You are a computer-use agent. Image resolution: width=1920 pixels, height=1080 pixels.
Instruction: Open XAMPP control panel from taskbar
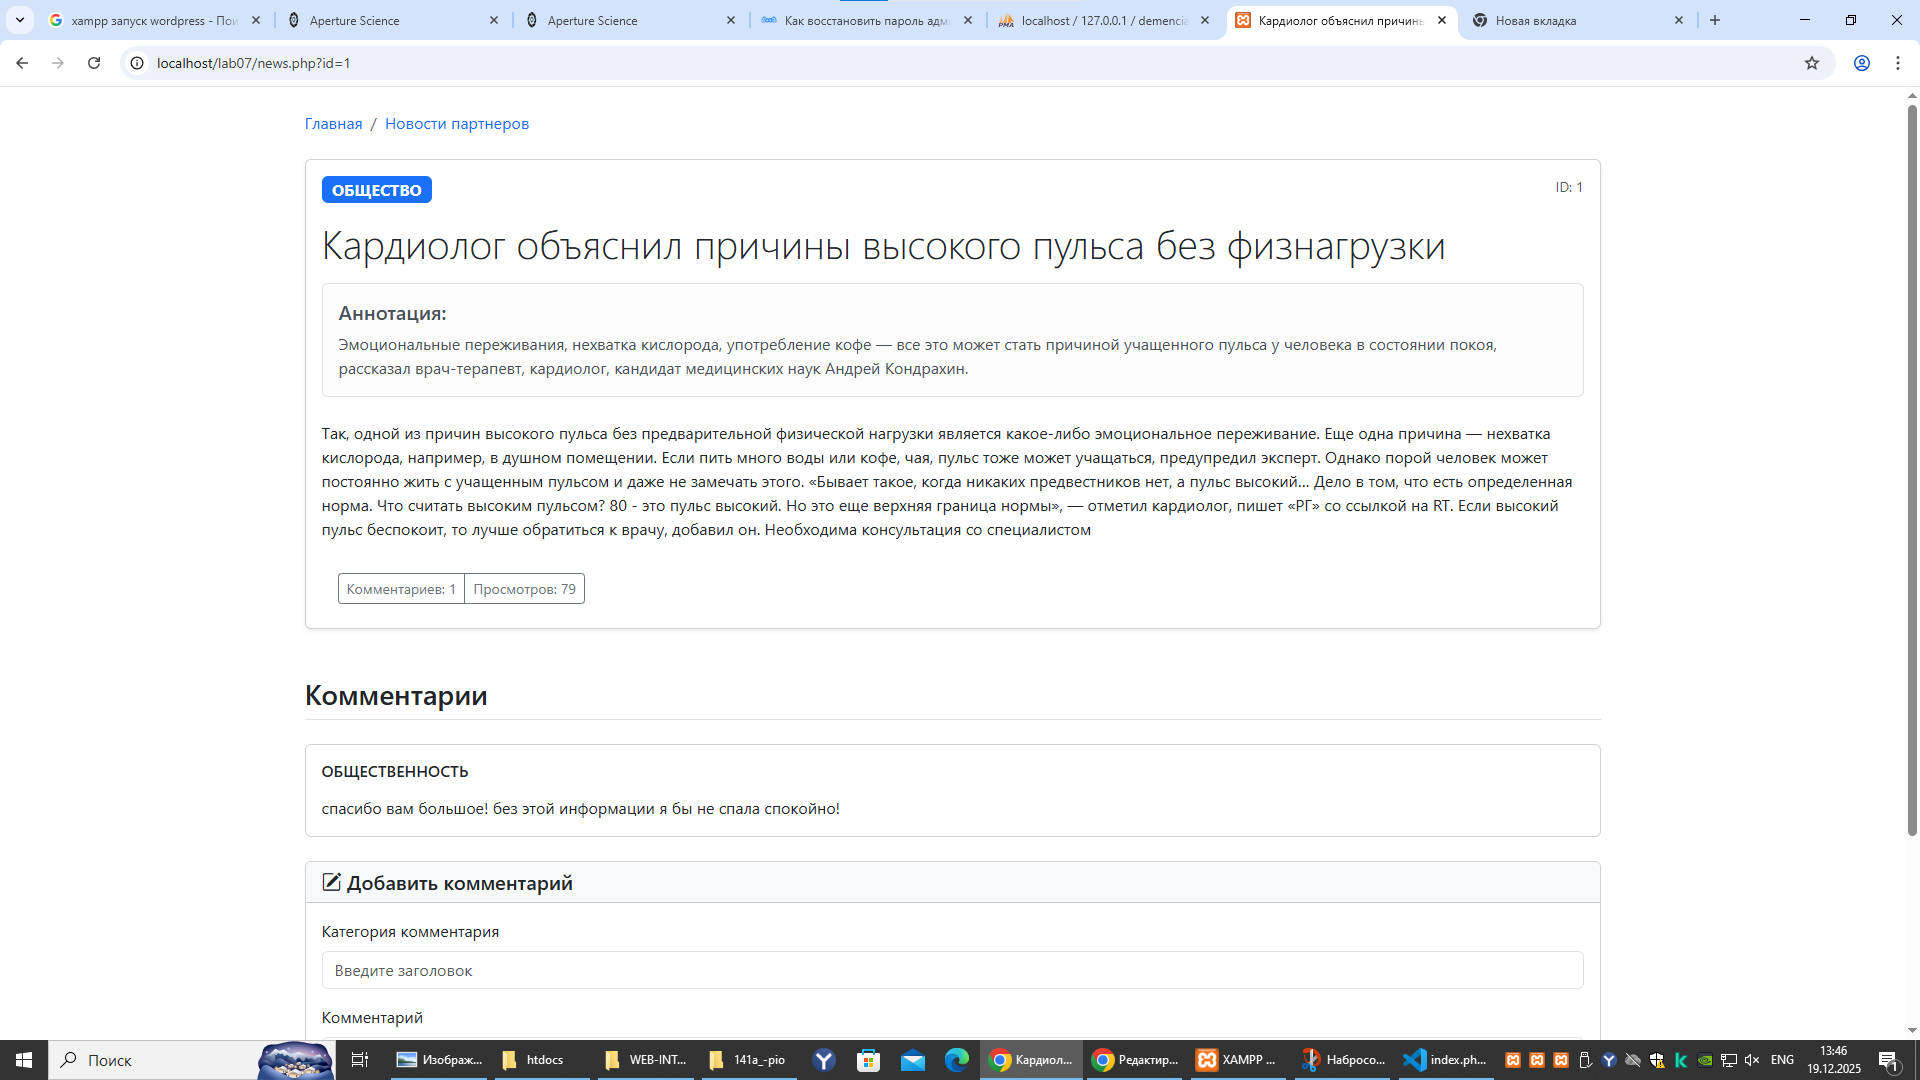(x=1236, y=1060)
